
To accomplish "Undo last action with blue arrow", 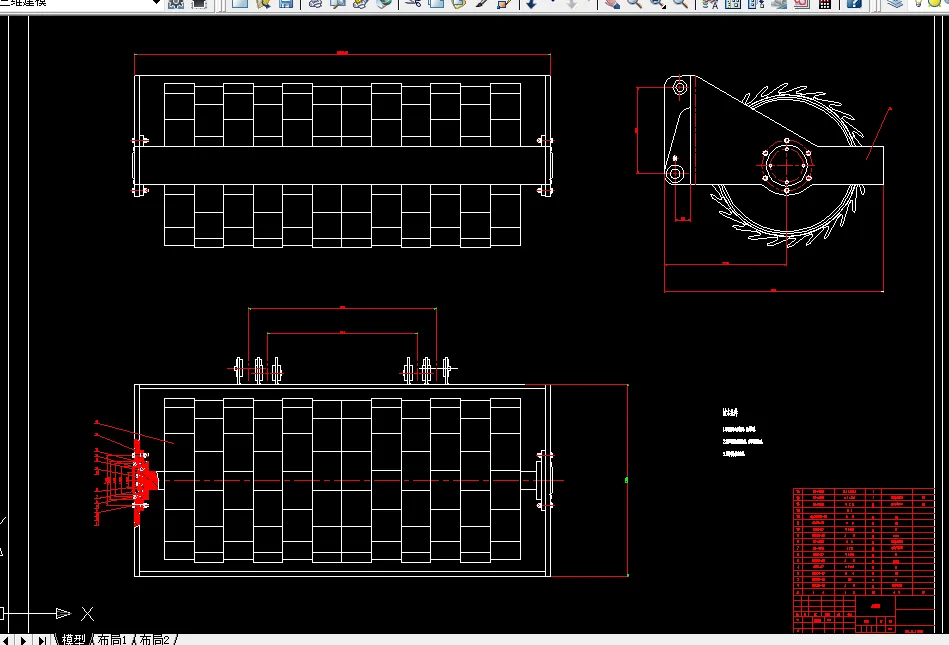I will 531,4.
